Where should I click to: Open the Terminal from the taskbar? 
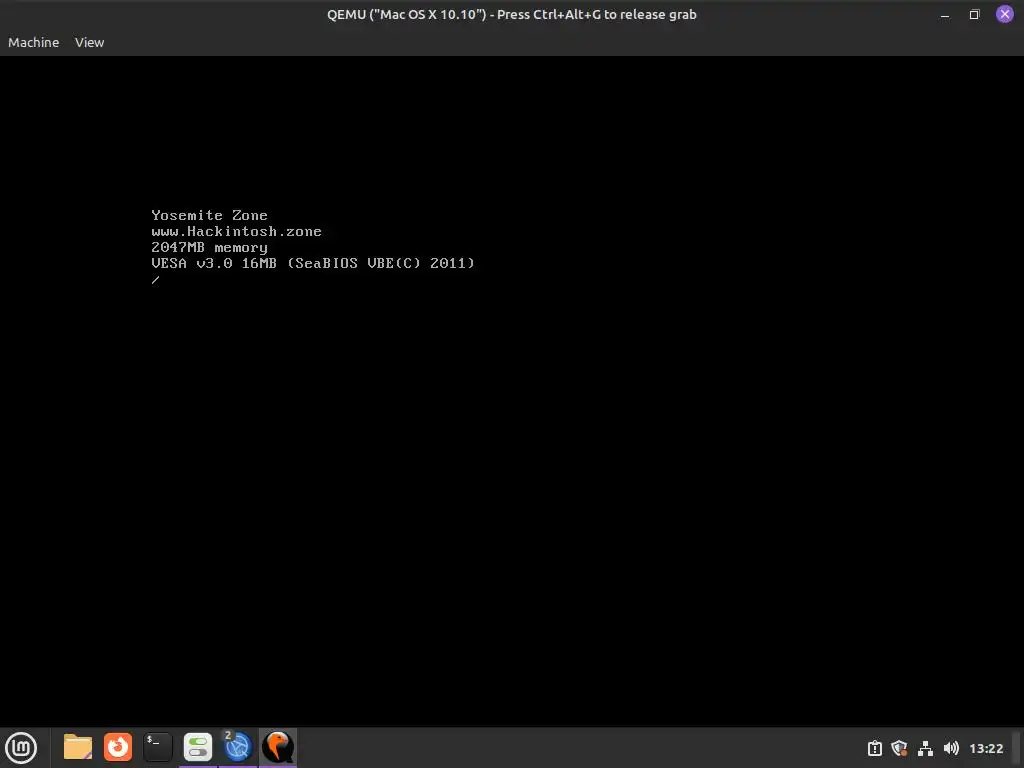pyautogui.click(x=158, y=747)
